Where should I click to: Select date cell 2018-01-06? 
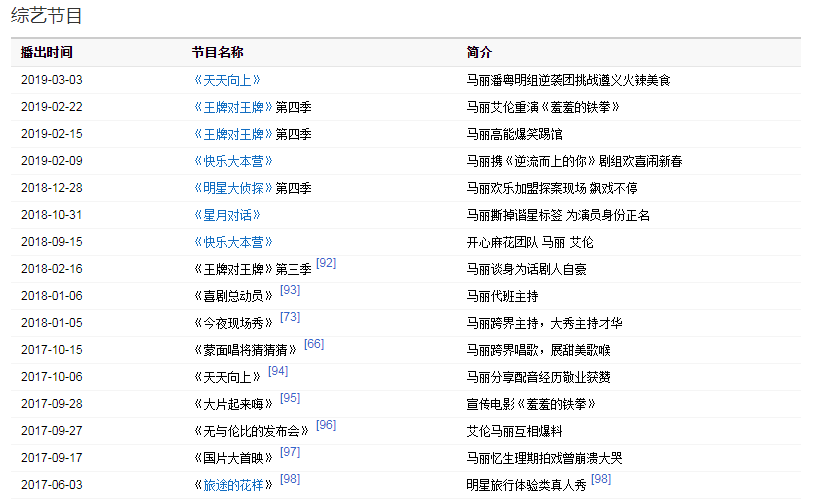point(51,296)
